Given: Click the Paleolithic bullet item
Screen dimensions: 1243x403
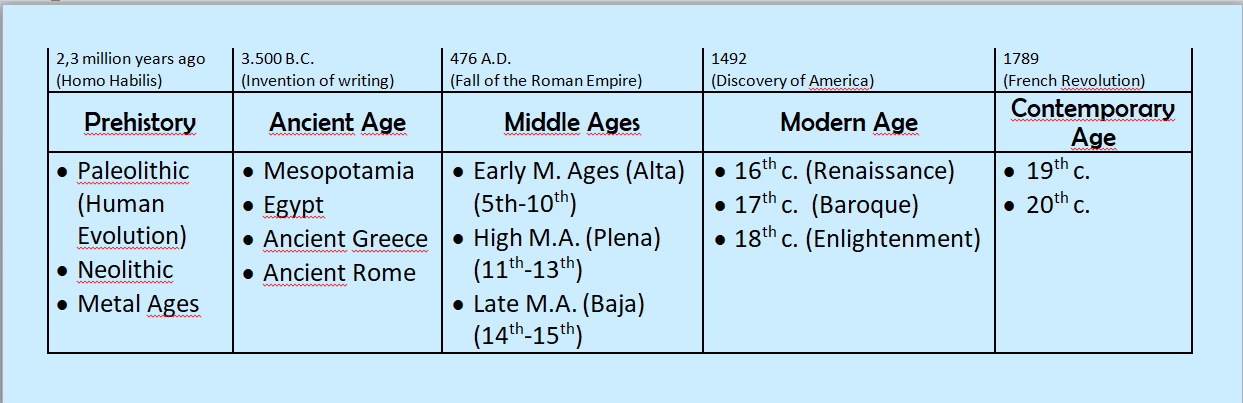Looking at the screenshot, I should tap(133, 171).
